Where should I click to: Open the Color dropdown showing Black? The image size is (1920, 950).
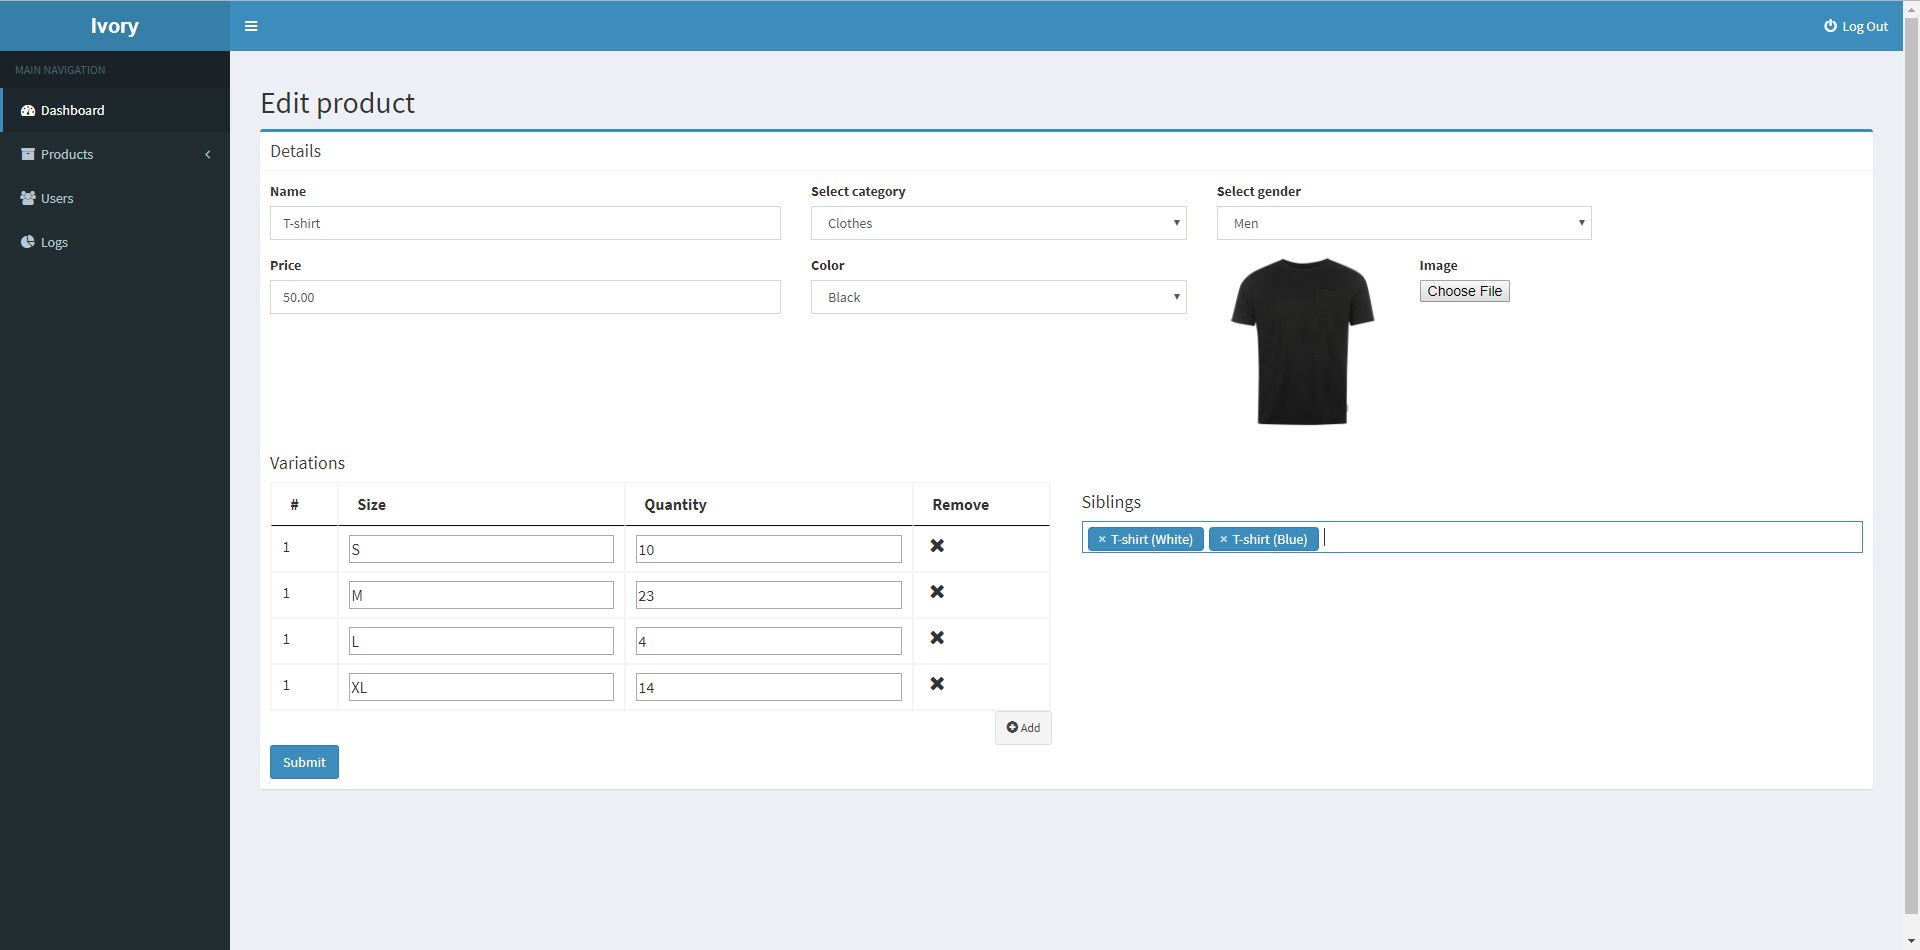pyautogui.click(x=997, y=297)
